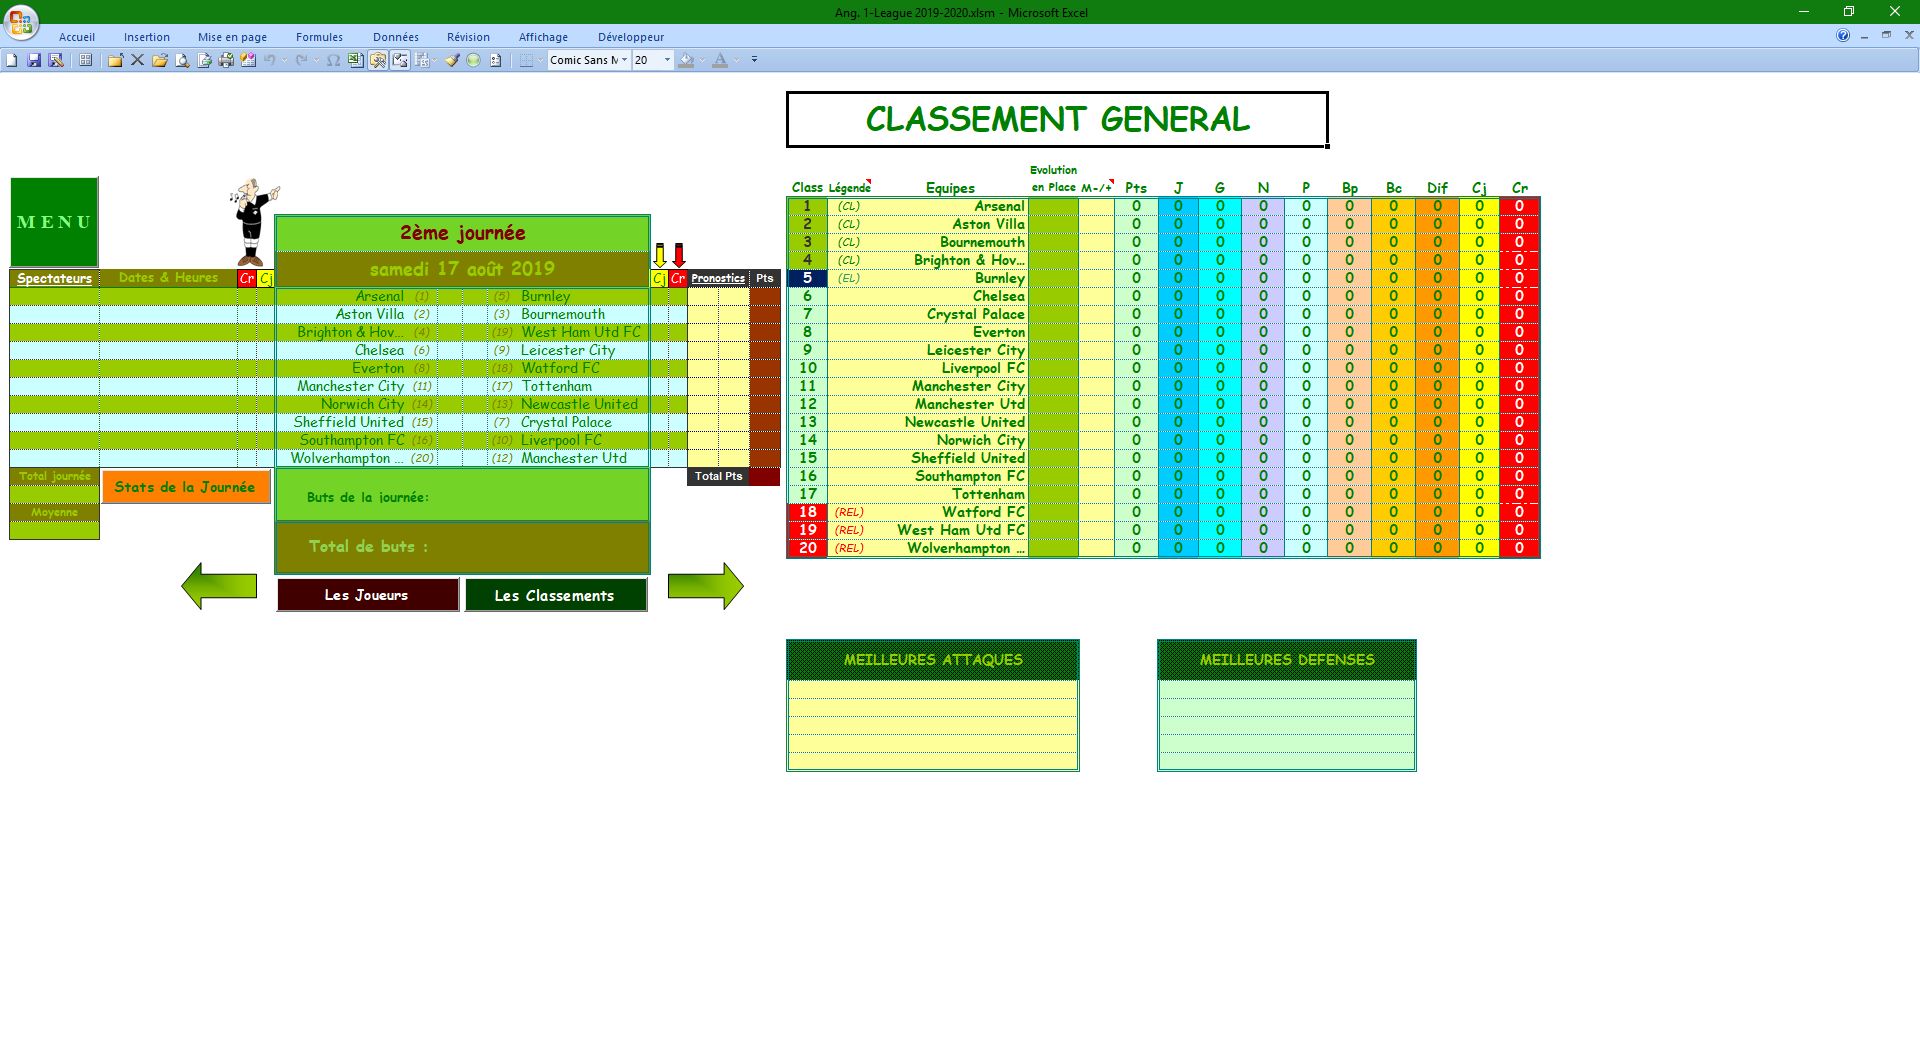
Task: Open the font size dropdown
Action: click(667, 60)
